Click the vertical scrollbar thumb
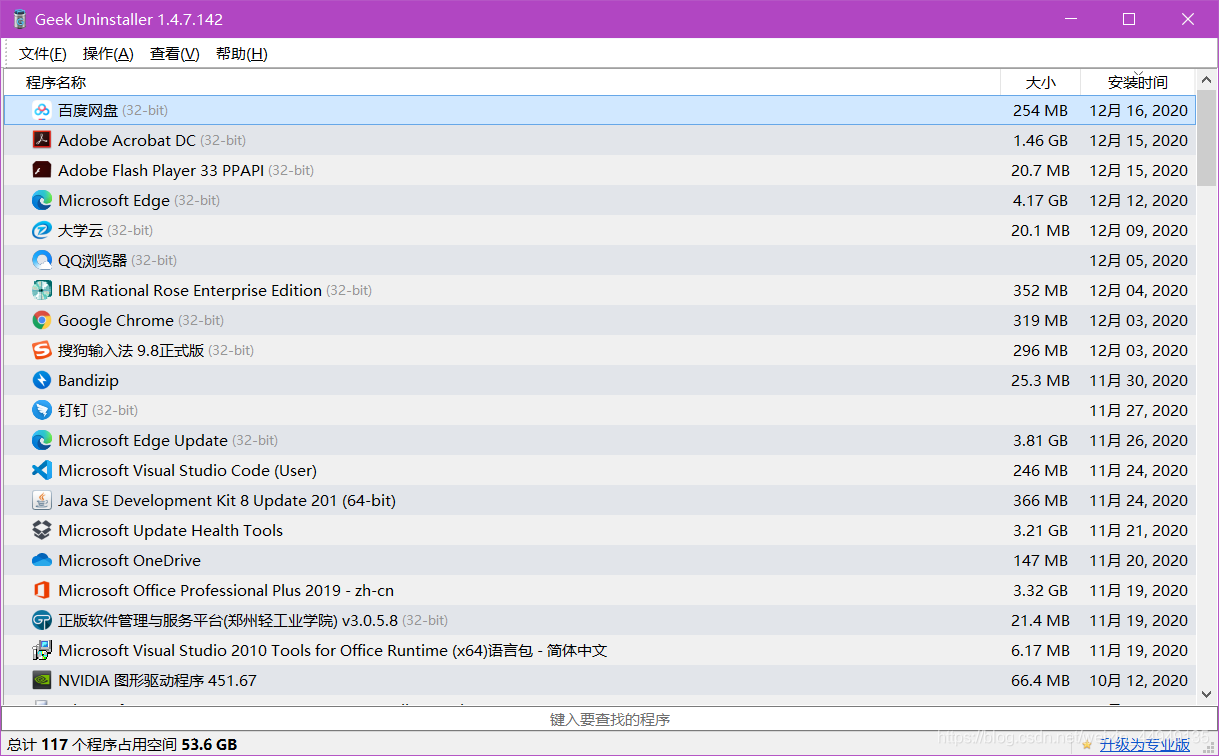1219x756 pixels. [1206, 139]
